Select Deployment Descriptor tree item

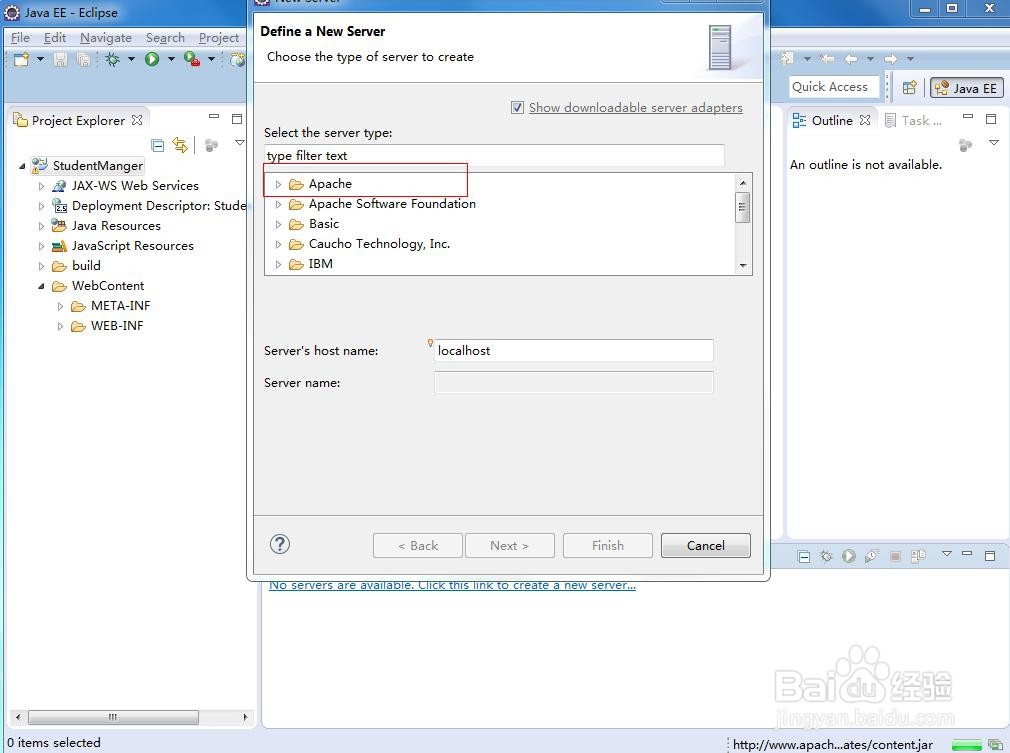tap(158, 206)
